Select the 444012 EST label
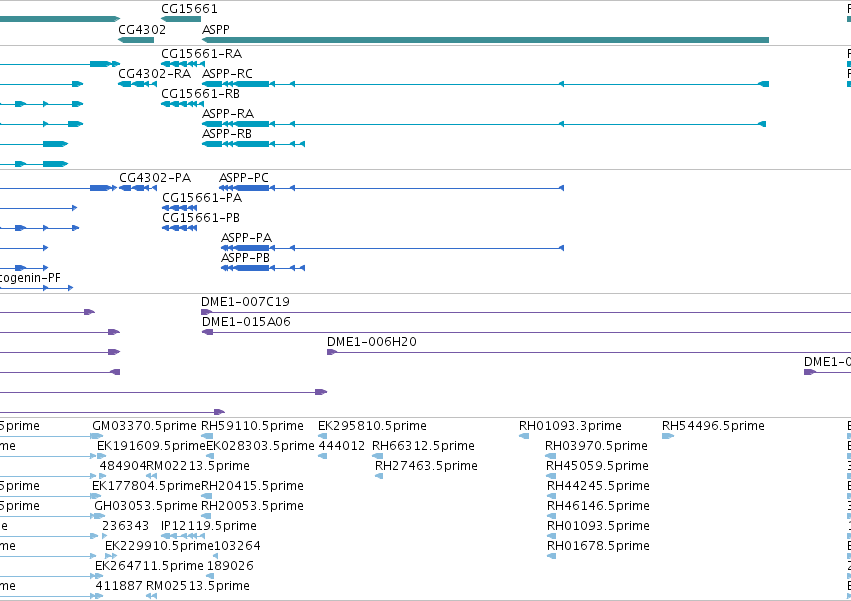Viewport: 851px width, 601px height. tap(341, 446)
